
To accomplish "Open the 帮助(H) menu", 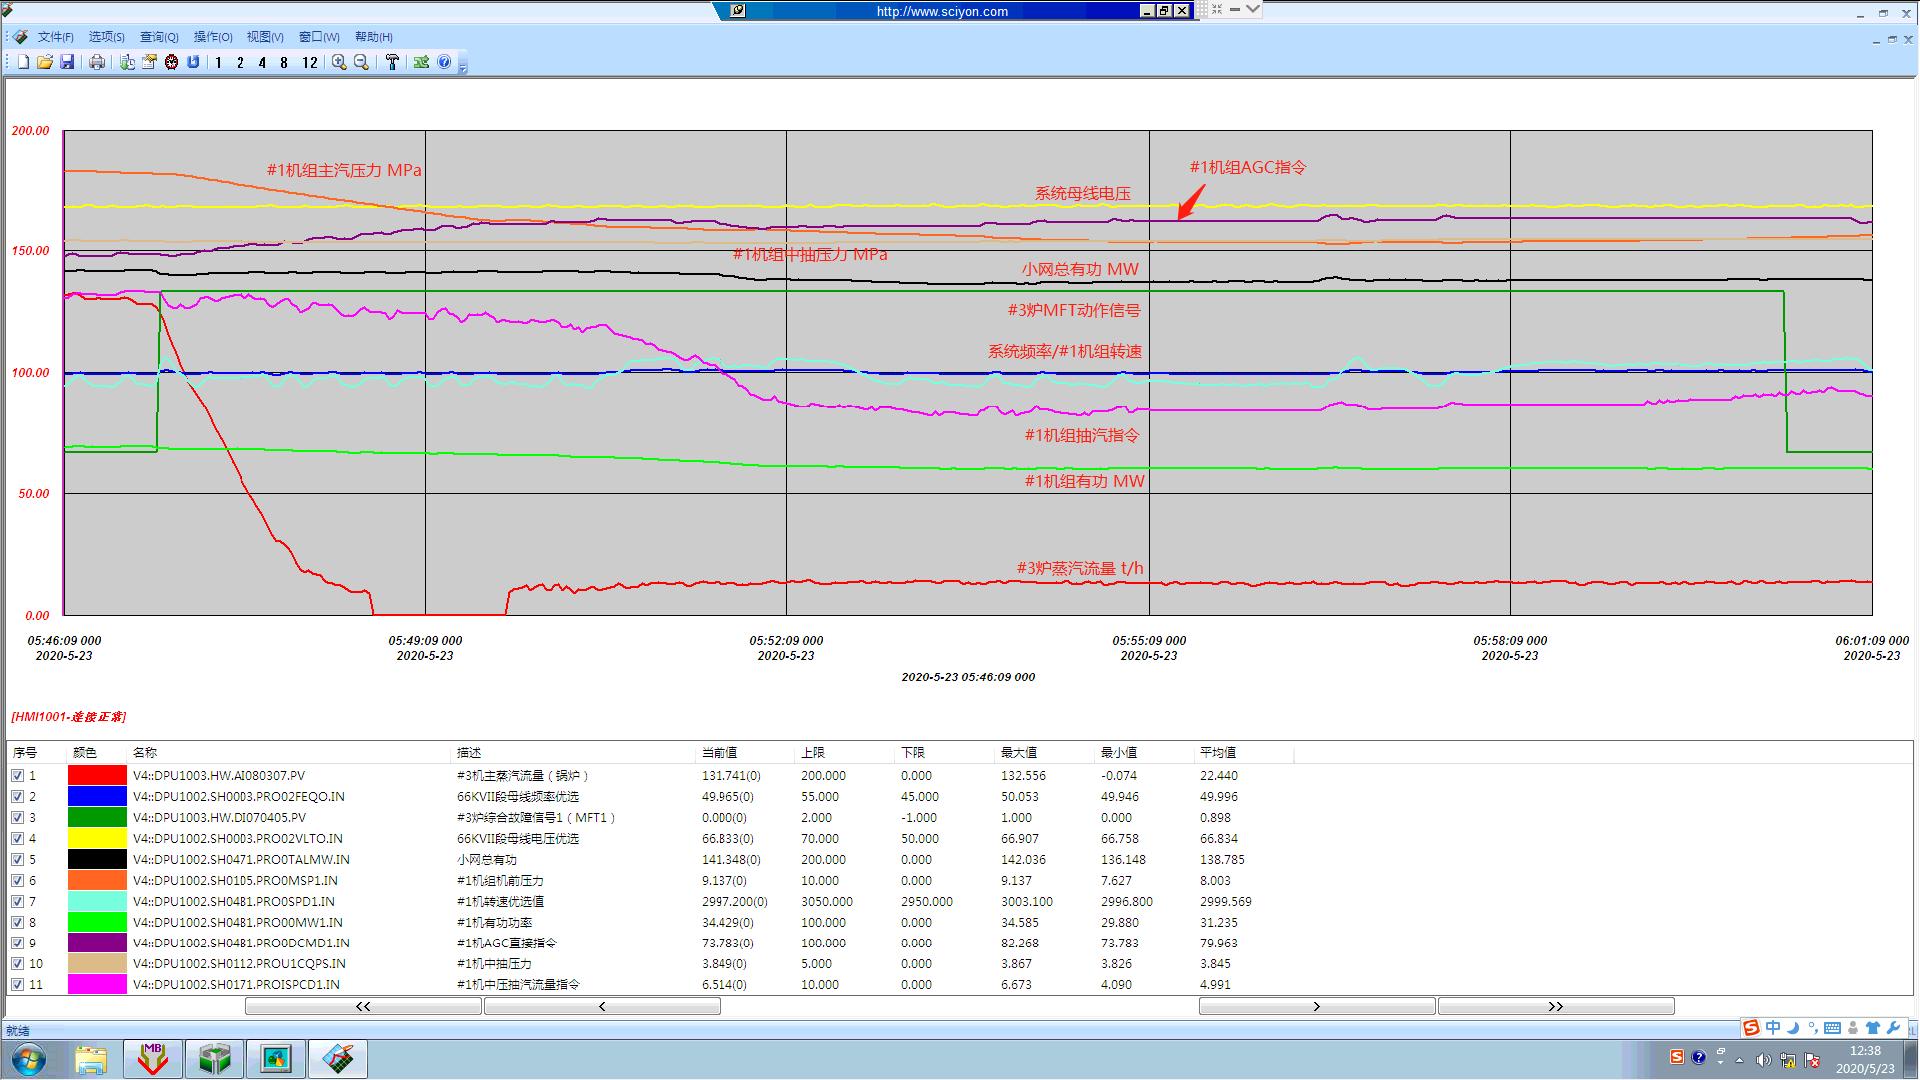I will (x=373, y=37).
